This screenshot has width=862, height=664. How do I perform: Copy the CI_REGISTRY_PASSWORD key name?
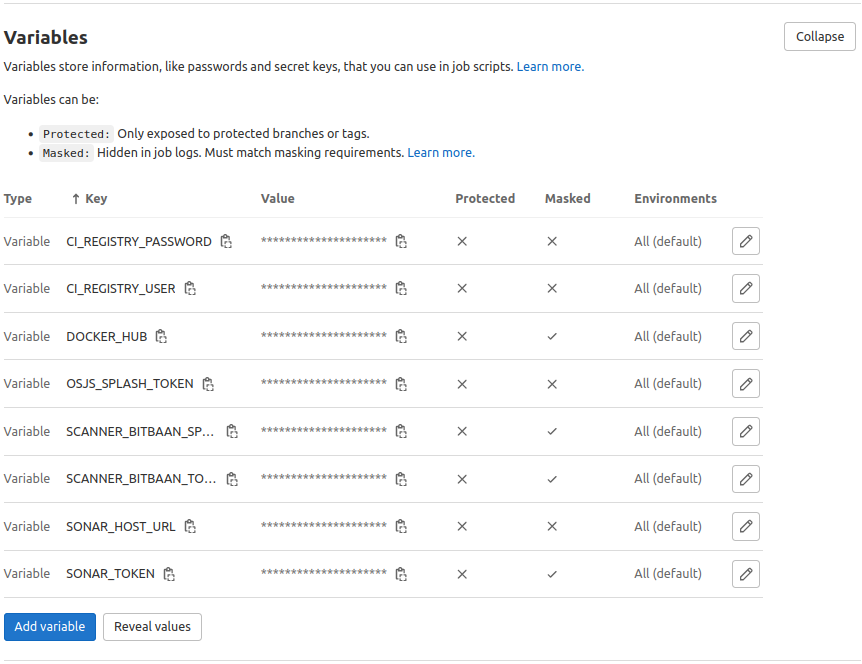pos(226,241)
